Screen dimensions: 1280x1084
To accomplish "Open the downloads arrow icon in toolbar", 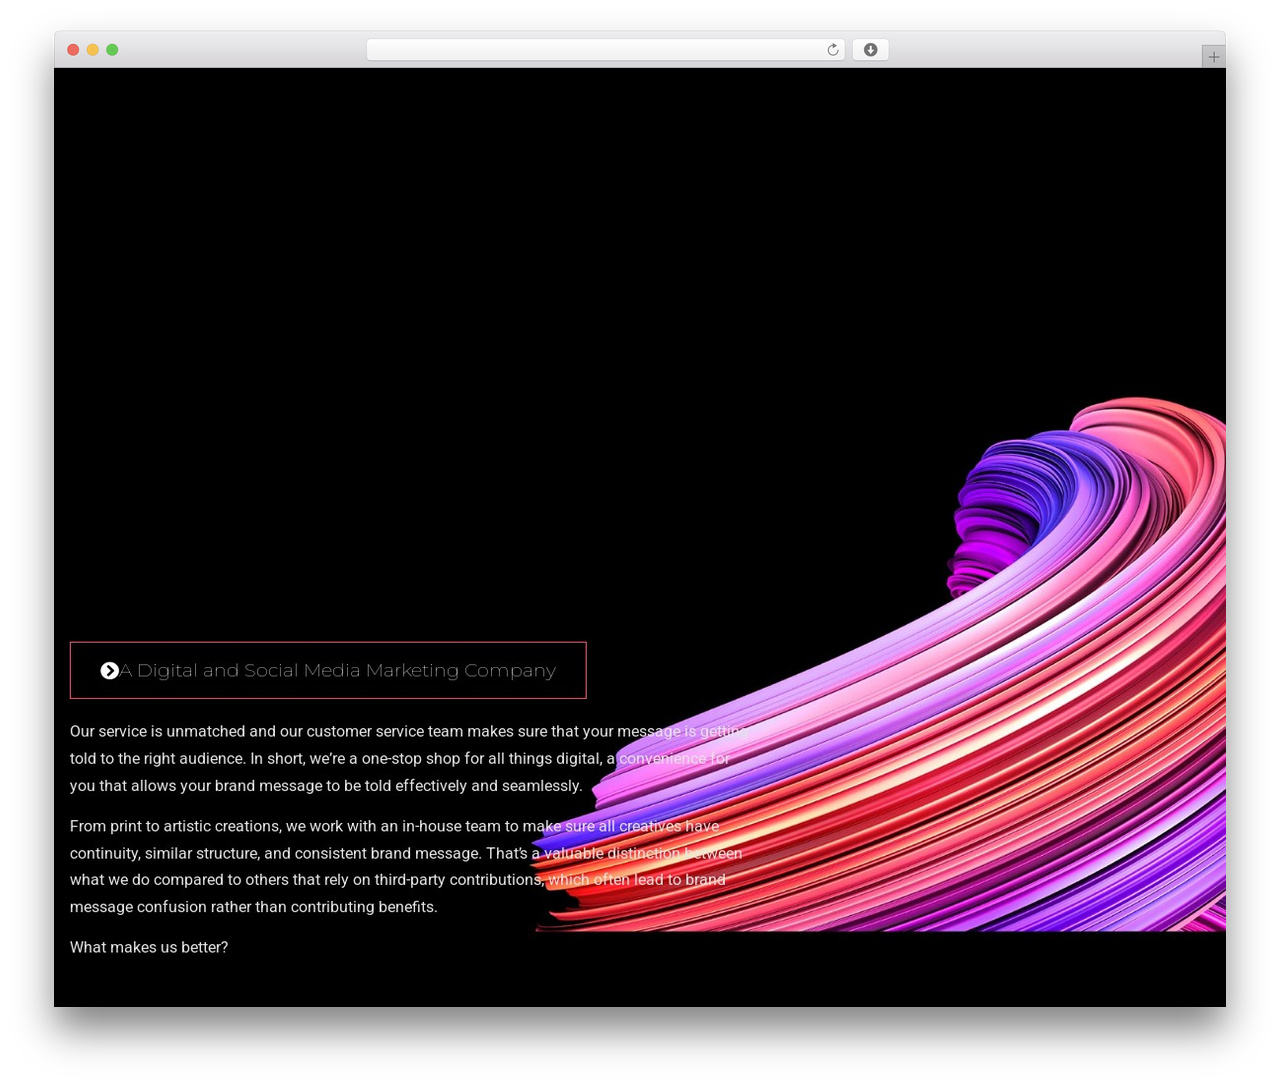I will (x=870, y=50).
